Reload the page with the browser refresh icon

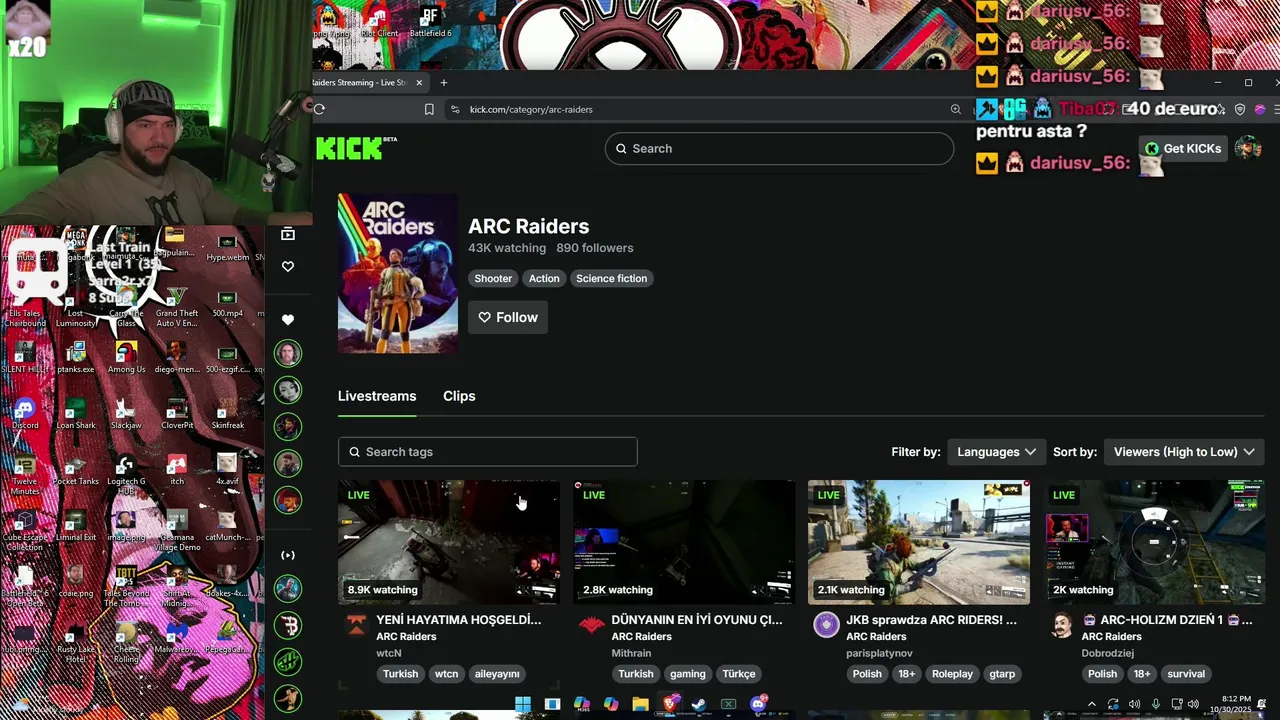coord(319,109)
